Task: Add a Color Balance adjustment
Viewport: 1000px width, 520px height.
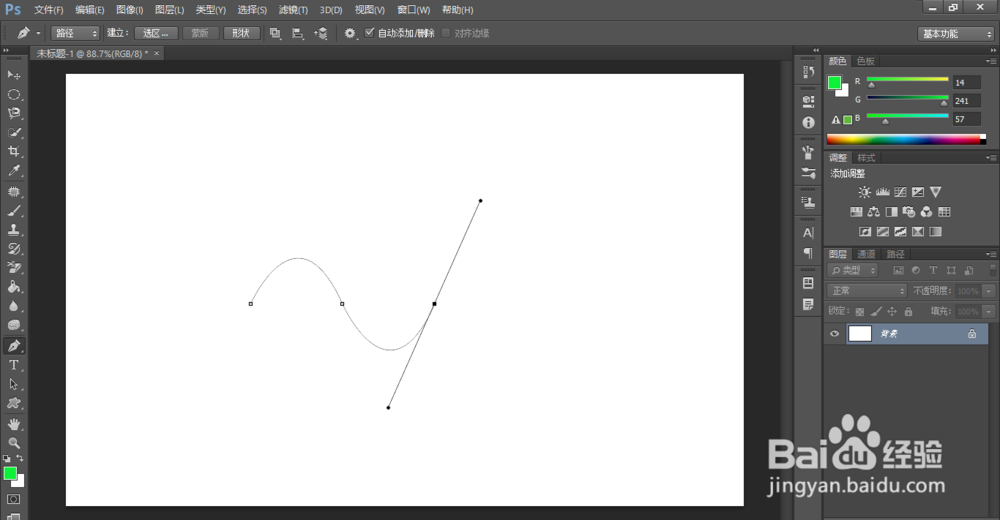Action: tap(874, 212)
